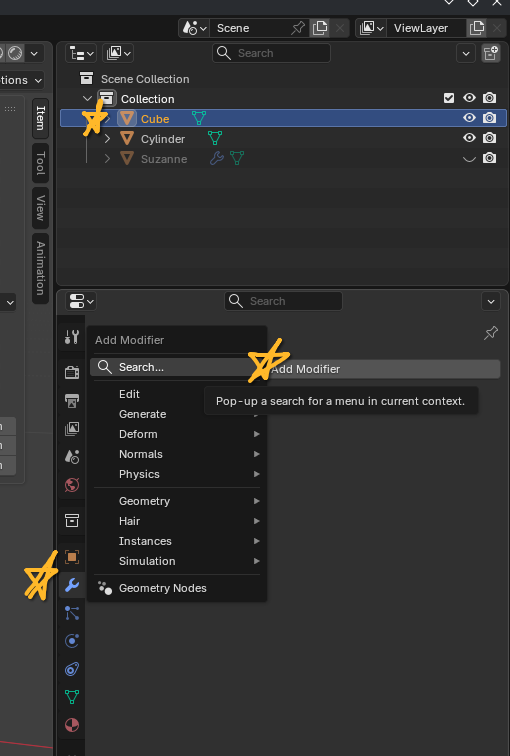Open the outliner editor type dropdown
The width and height of the screenshot is (510, 756).
pos(81,53)
